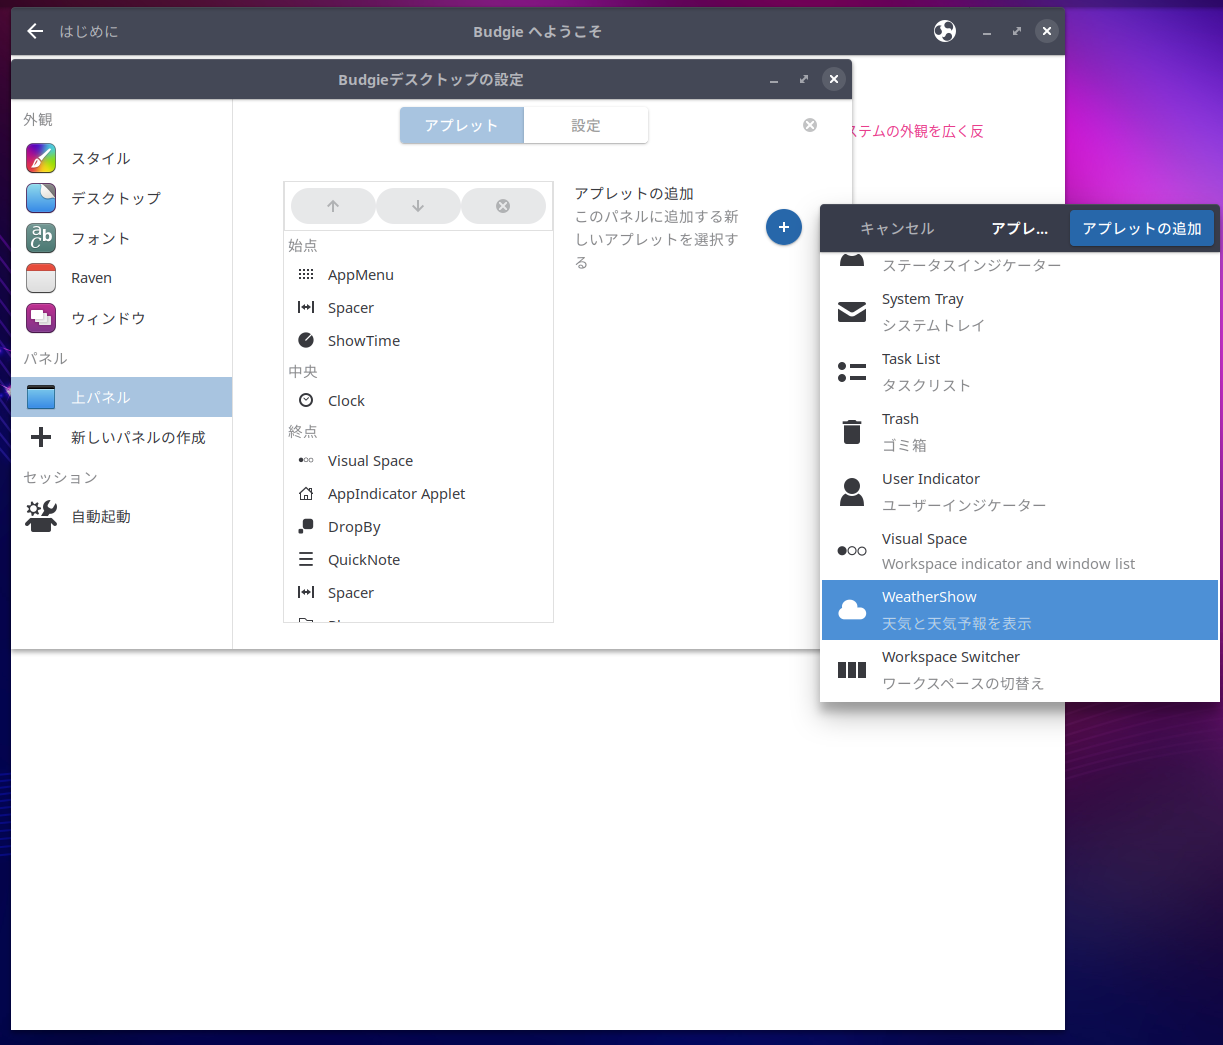1223x1045 pixels.
Task: Move selected applet up with arrow button
Action: coord(333,206)
